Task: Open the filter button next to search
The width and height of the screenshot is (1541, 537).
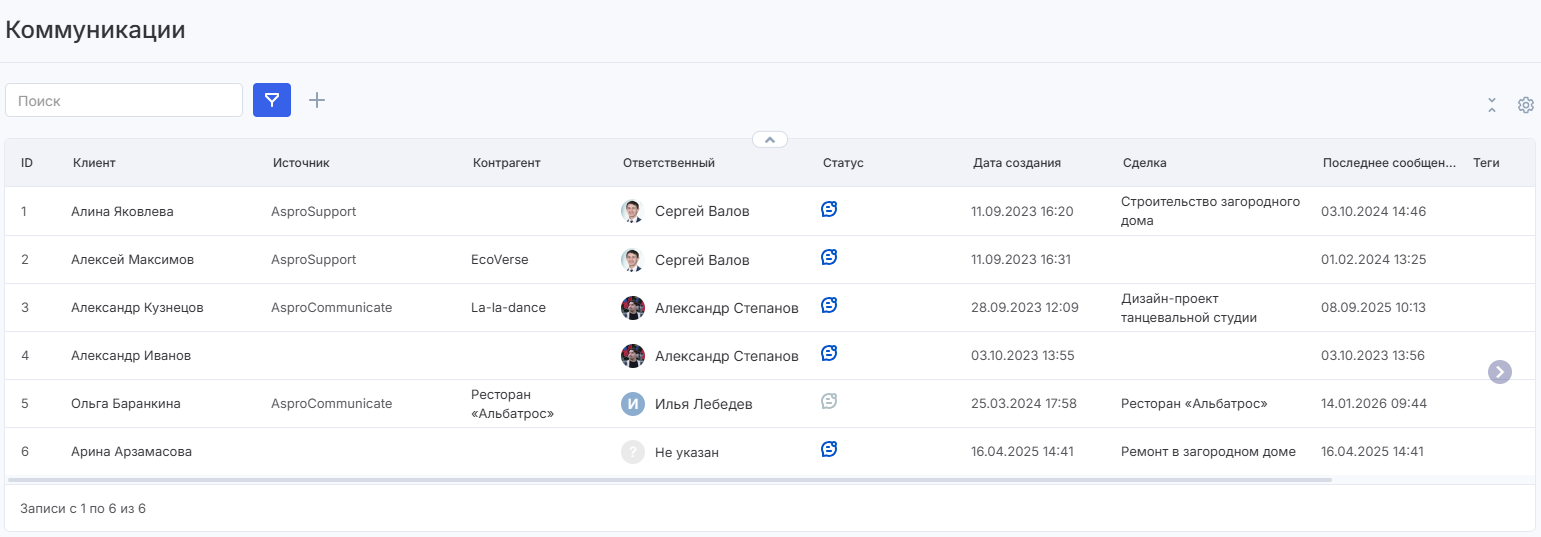Action: (271, 100)
